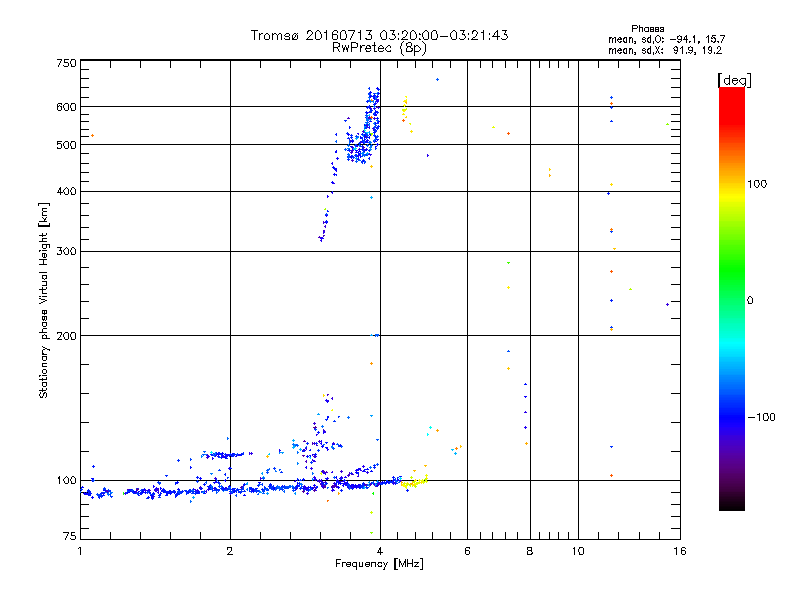Click the 'mean, sd,O: -94.1, 15.7' line

[666, 39]
